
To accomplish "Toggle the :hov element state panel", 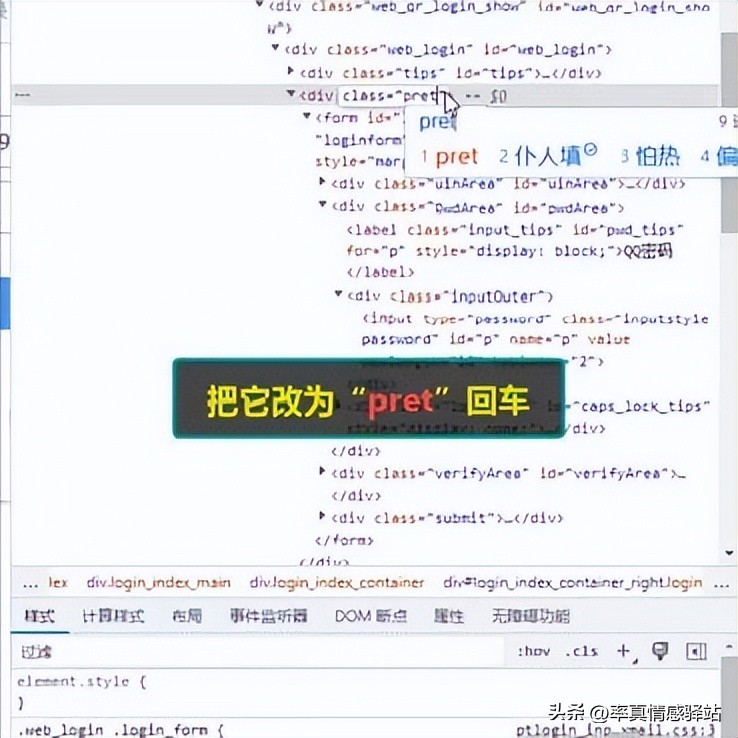I will coord(534,651).
